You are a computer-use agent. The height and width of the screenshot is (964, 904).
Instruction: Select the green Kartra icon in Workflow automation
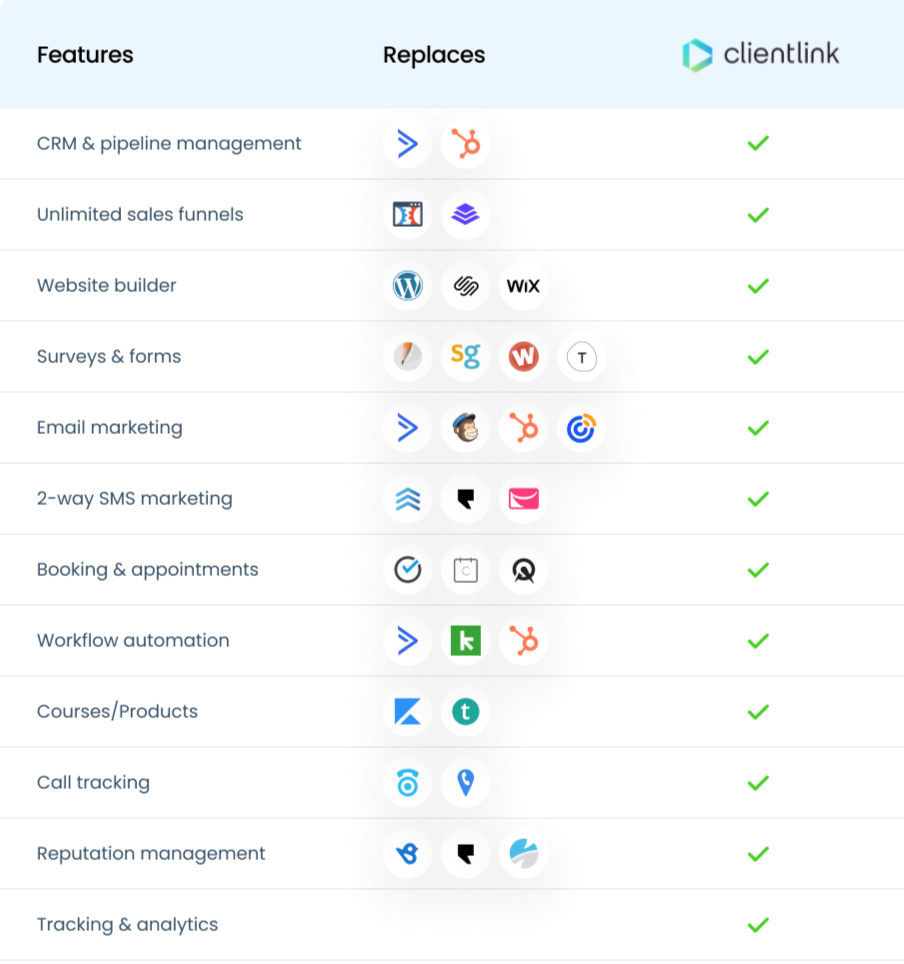[465, 641]
